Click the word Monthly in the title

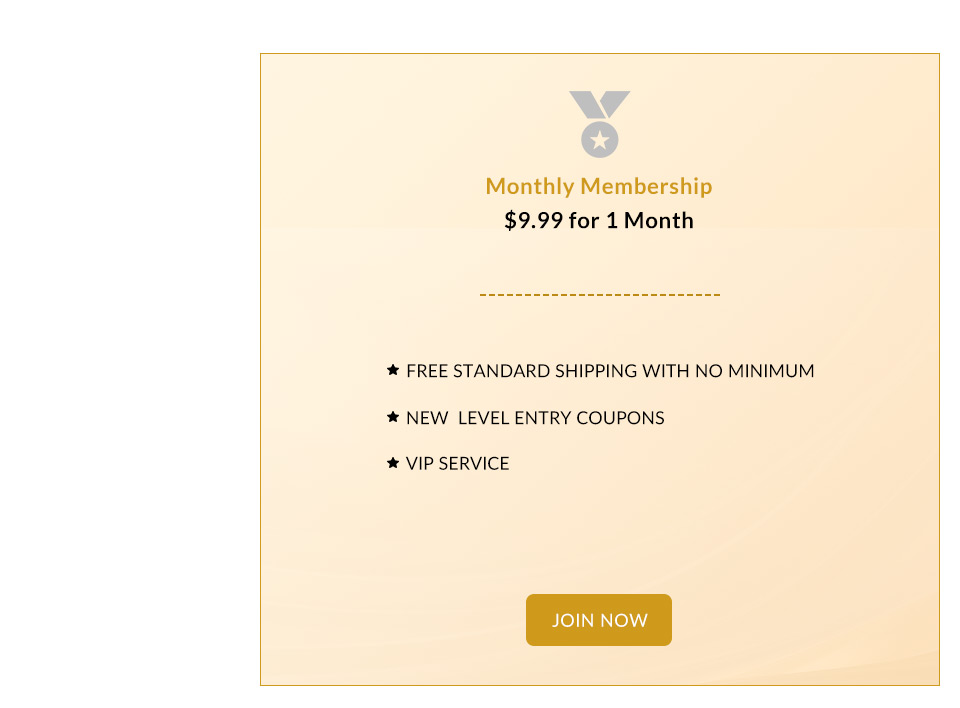coord(530,186)
